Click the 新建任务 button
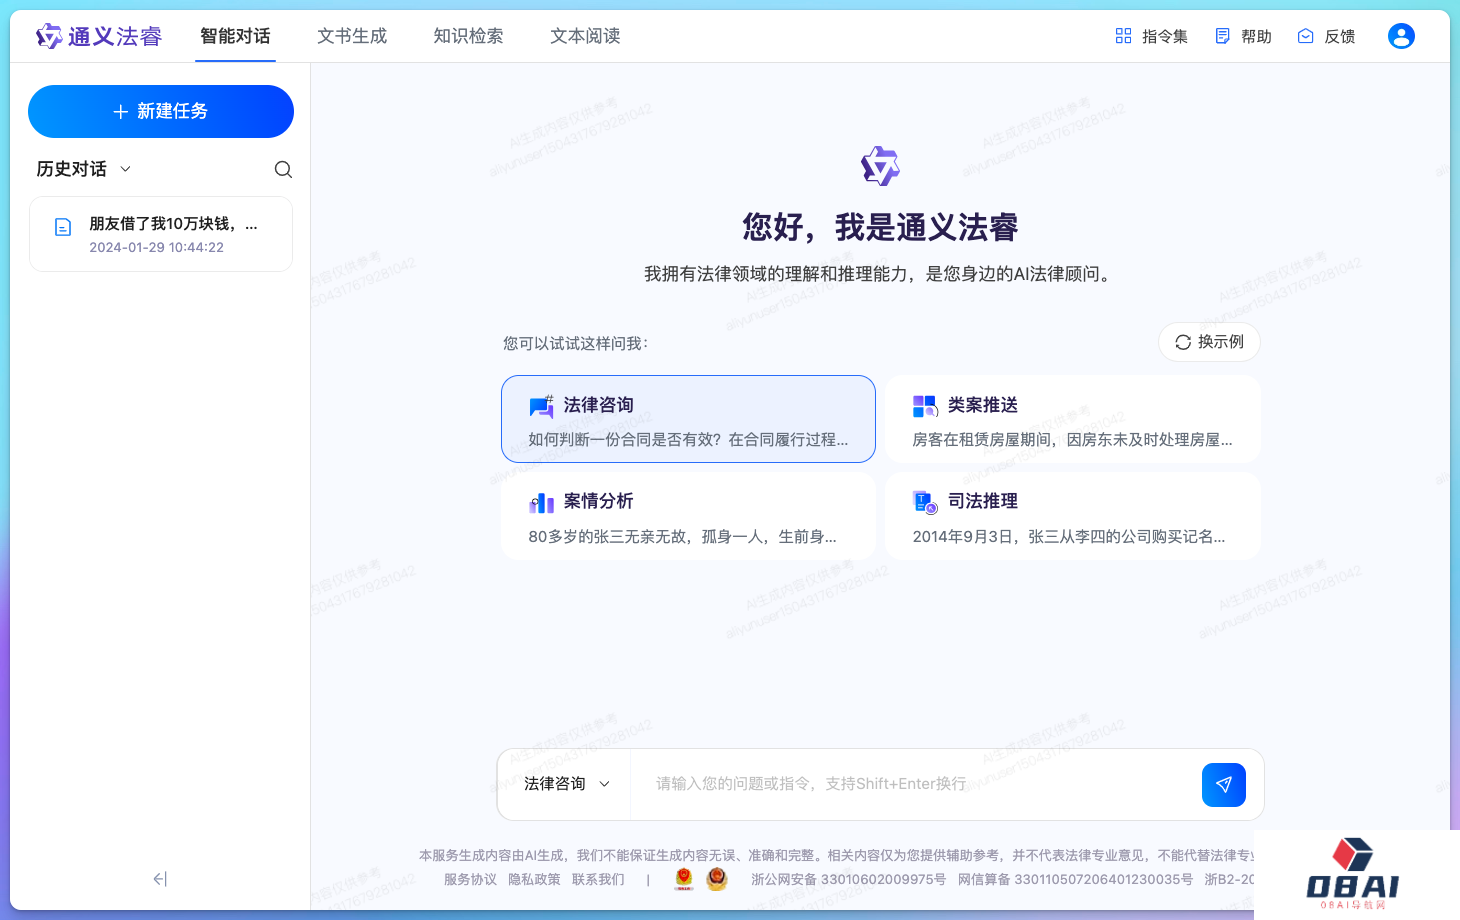The image size is (1460, 920). click(x=161, y=111)
